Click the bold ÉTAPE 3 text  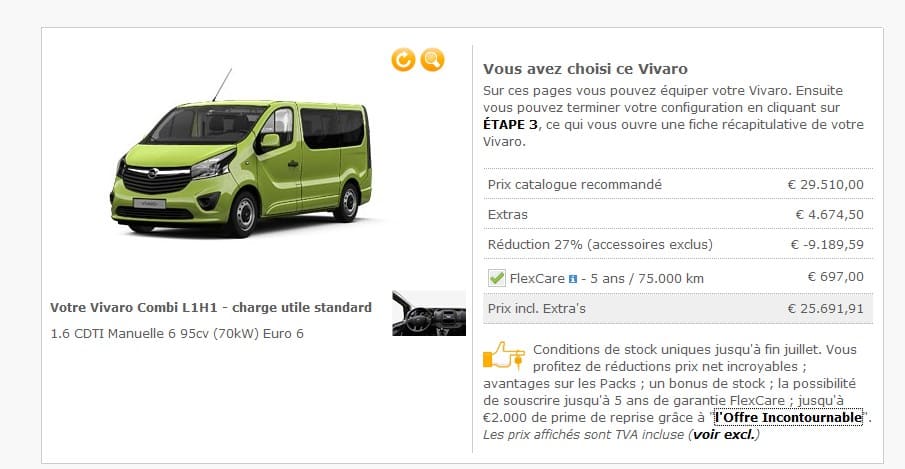(x=510, y=125)
